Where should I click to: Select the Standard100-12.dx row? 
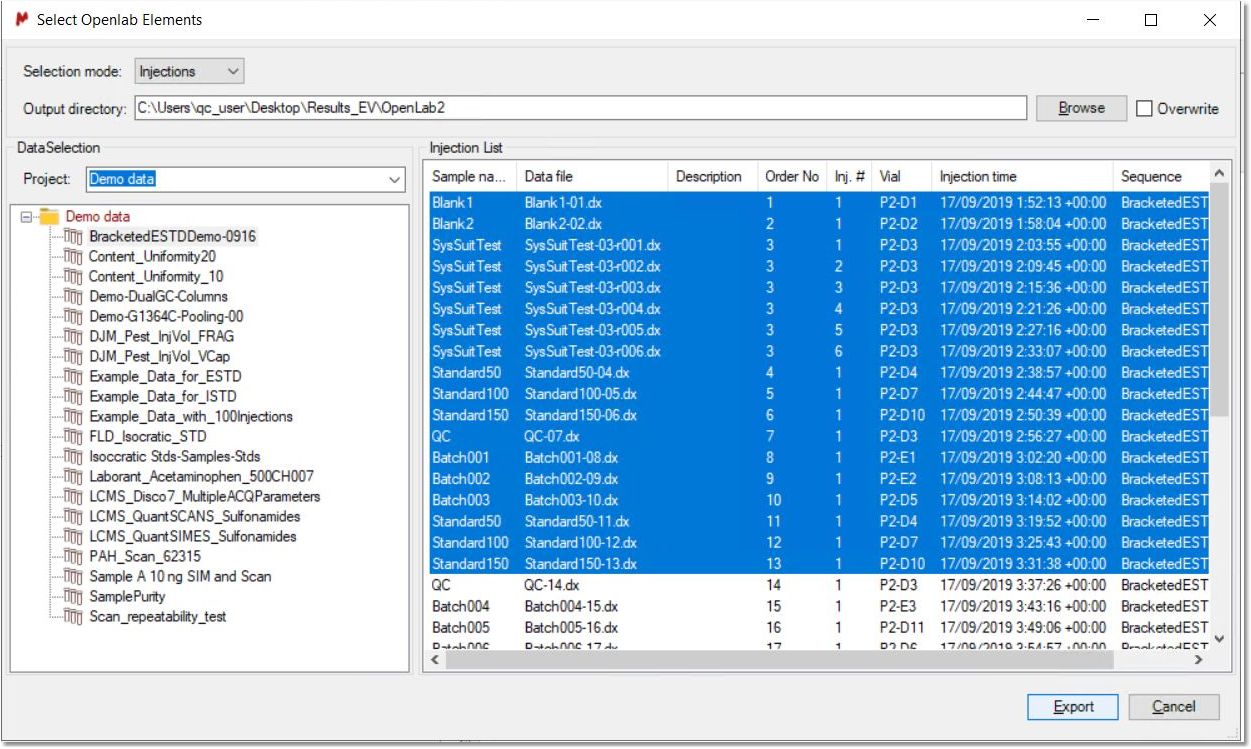817,543
